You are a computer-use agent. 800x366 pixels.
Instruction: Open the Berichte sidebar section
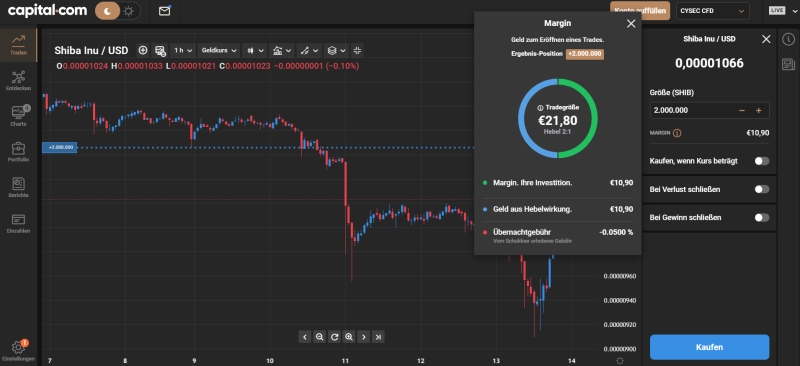pos(18,187)
